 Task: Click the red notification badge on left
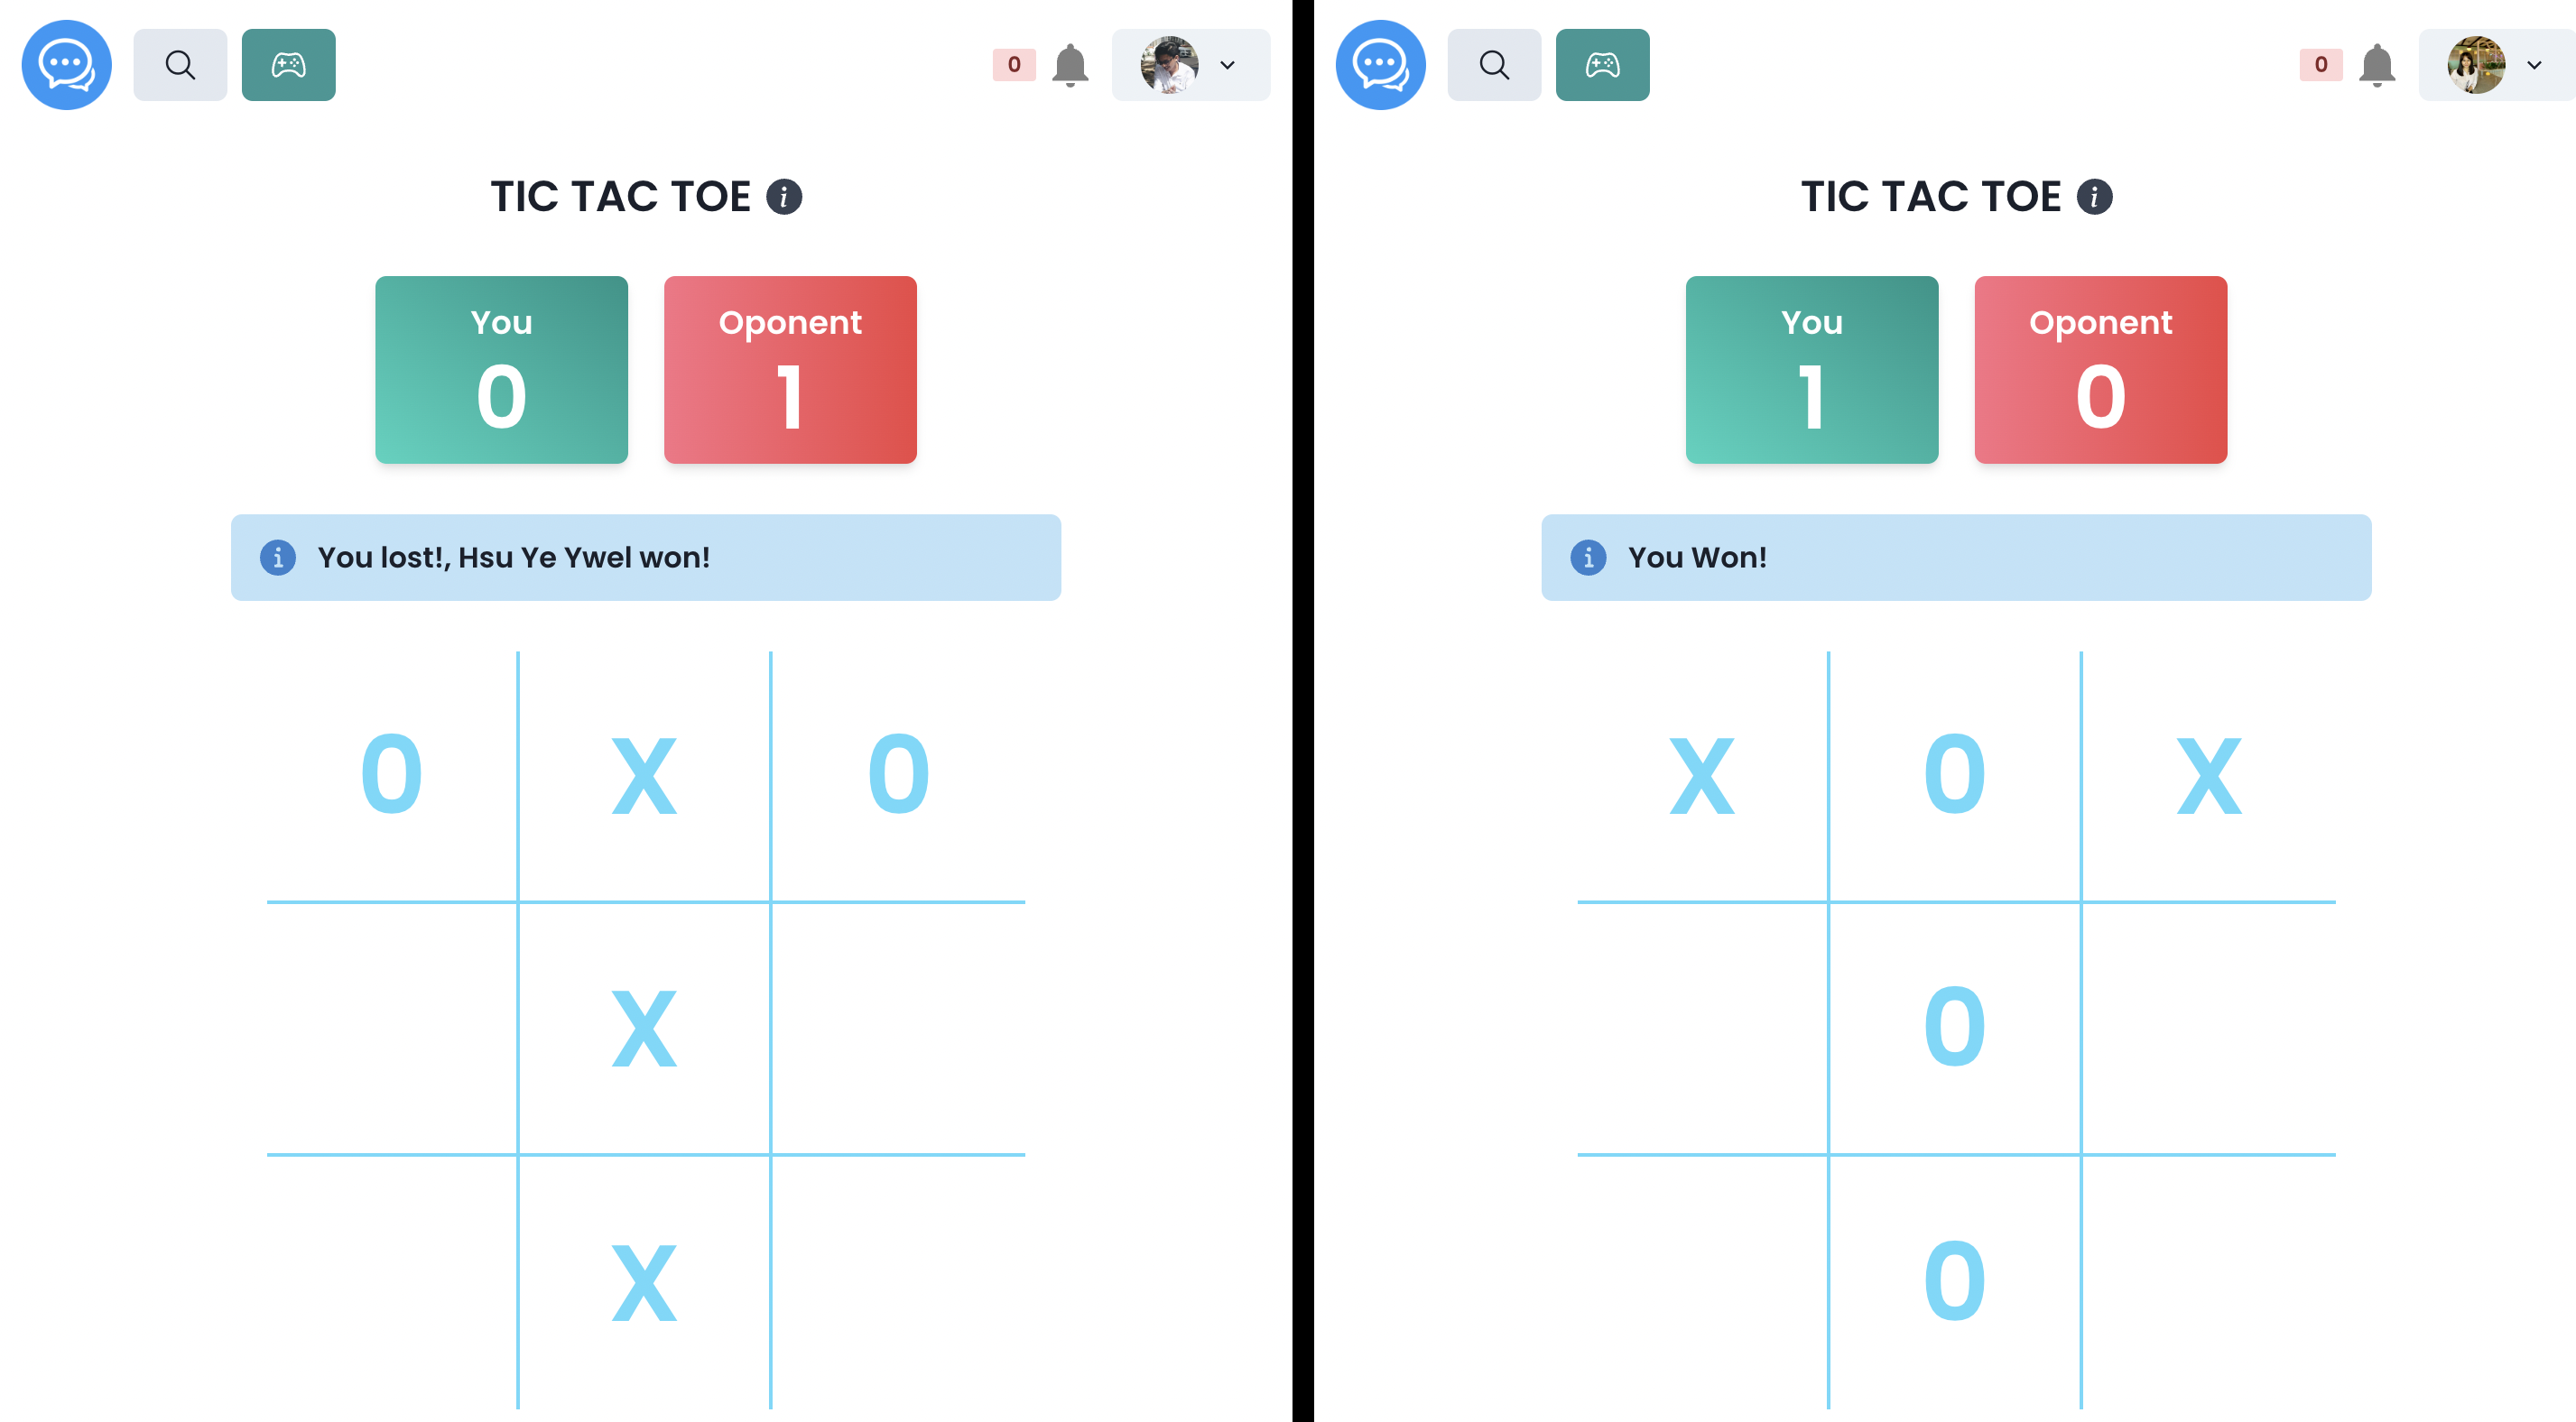click(1014, 65)
